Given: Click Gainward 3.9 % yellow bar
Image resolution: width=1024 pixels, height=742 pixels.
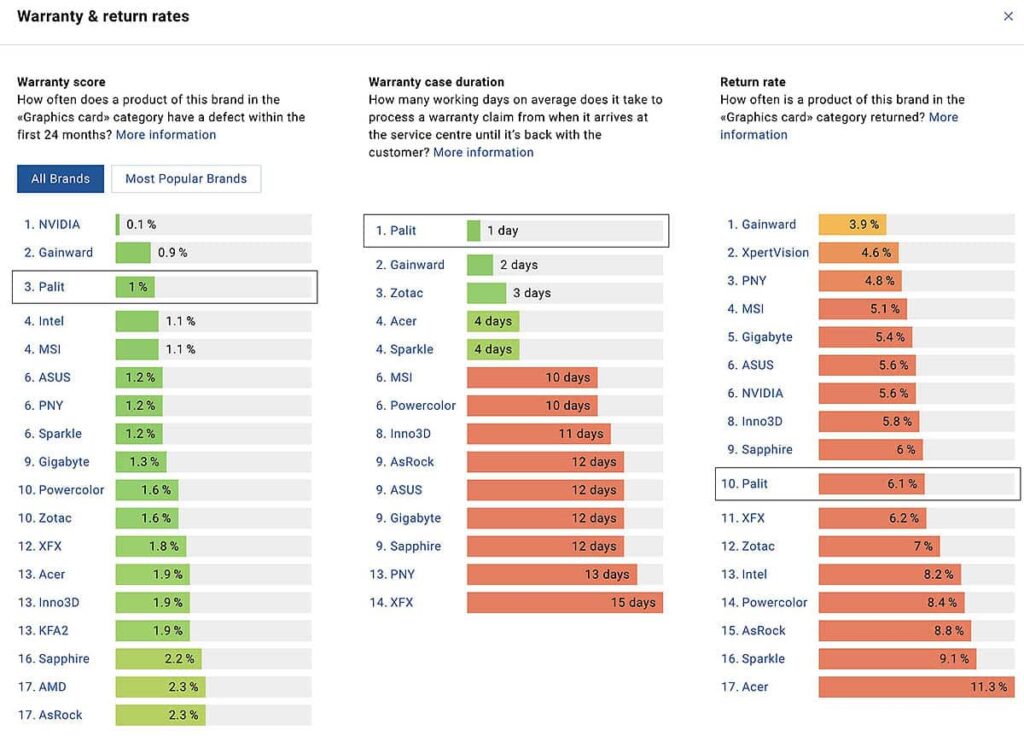Looking at the screenshot, I should pos(852,225).
